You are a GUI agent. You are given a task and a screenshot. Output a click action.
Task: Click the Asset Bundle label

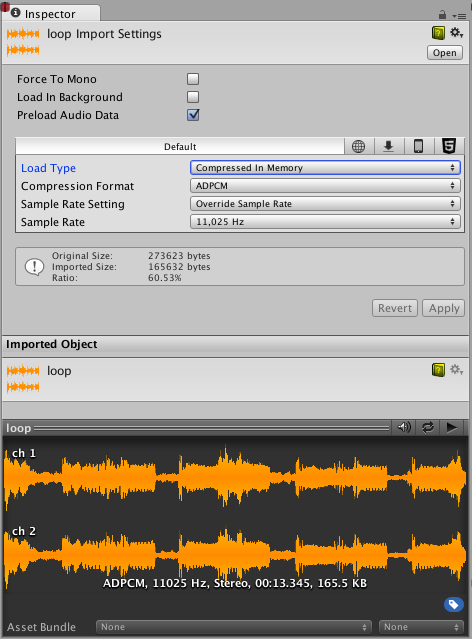tap(42, 627)
